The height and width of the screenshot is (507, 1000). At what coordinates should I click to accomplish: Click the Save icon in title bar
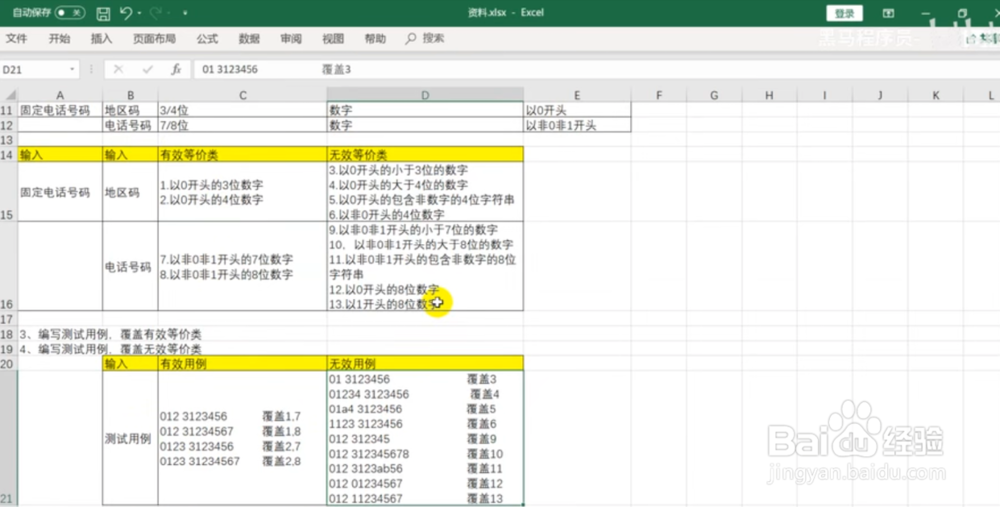103,13
